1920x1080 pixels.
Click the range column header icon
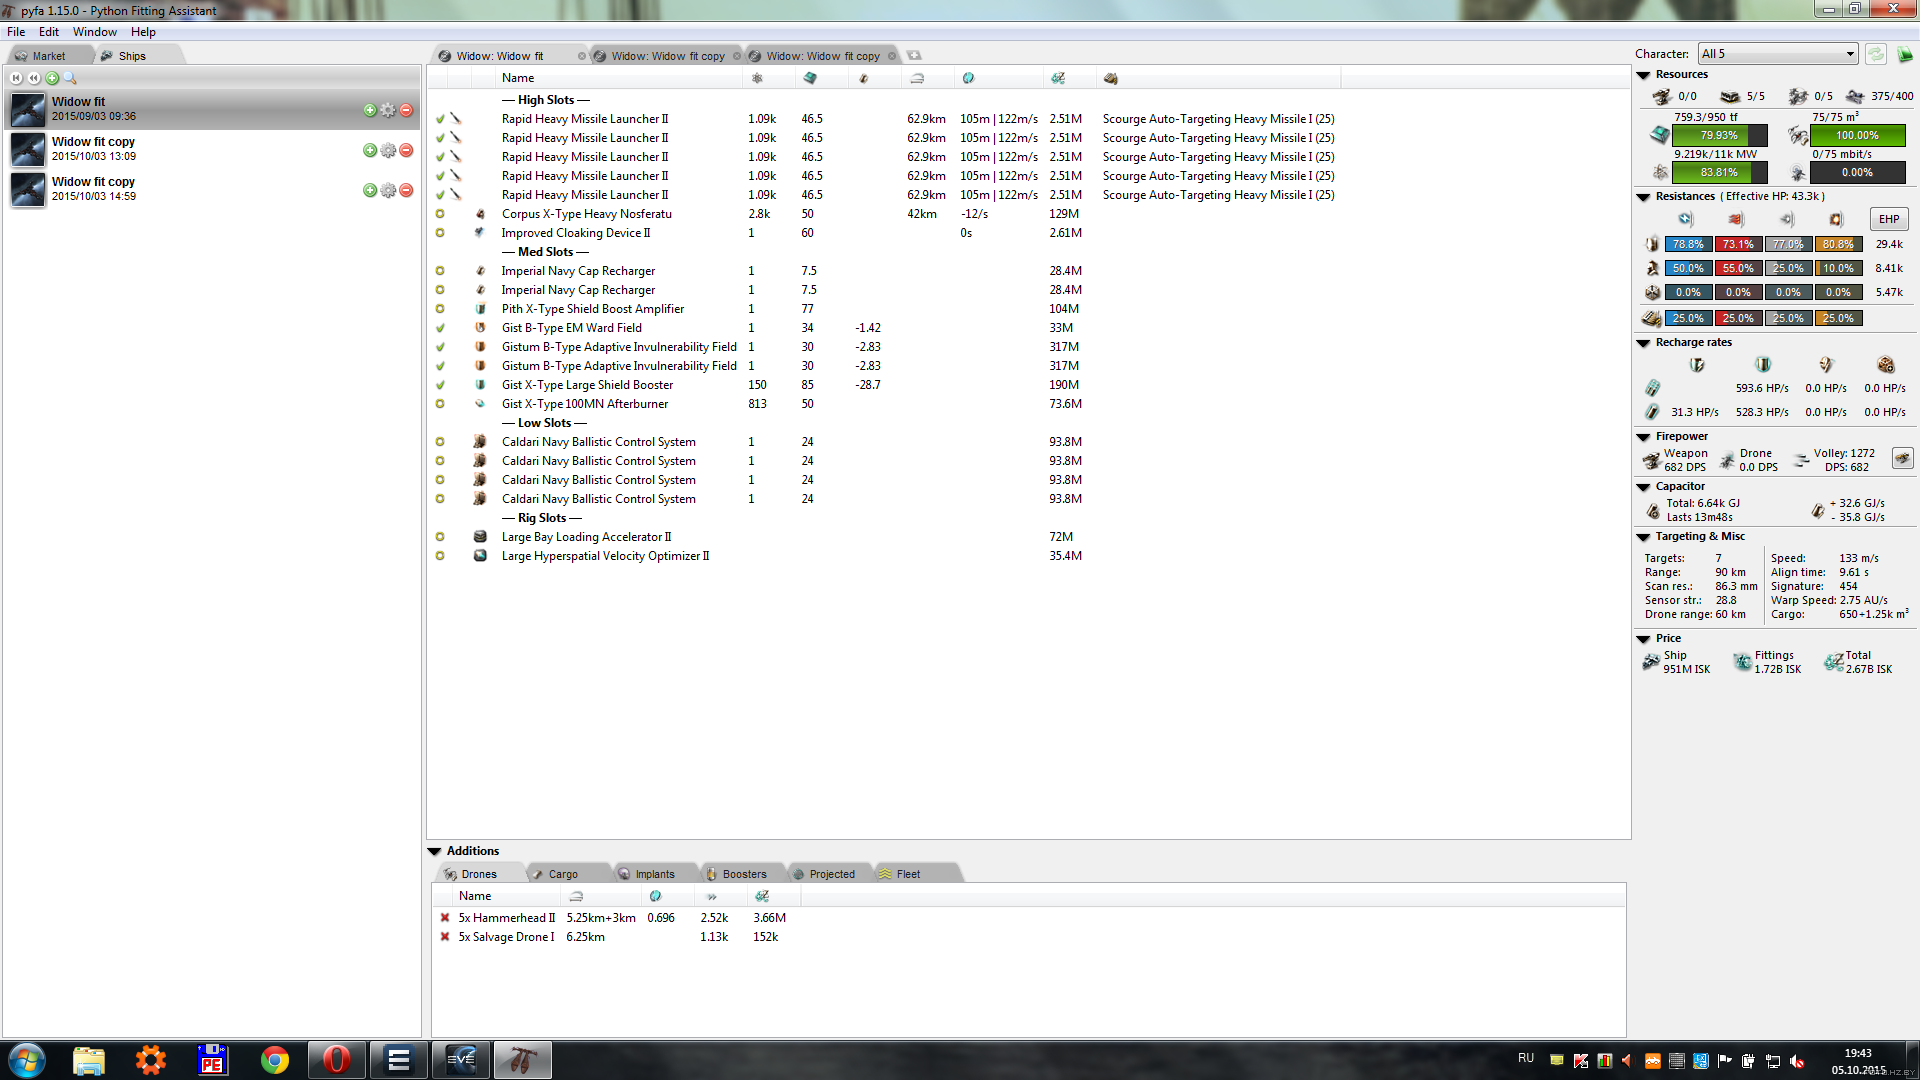917,78
